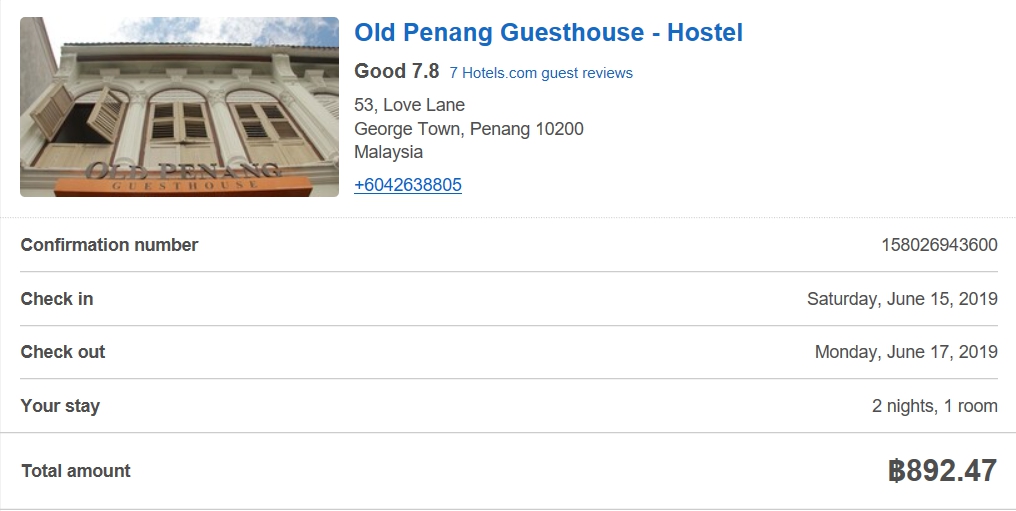This screenshot has width=1016, height=511.
Task: Click the Check out label
Action: click(x=63, y=352)
